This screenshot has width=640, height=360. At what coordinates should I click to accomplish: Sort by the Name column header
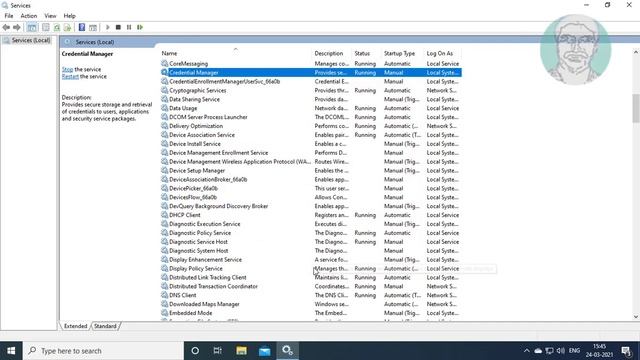click(x=236, y=53)
